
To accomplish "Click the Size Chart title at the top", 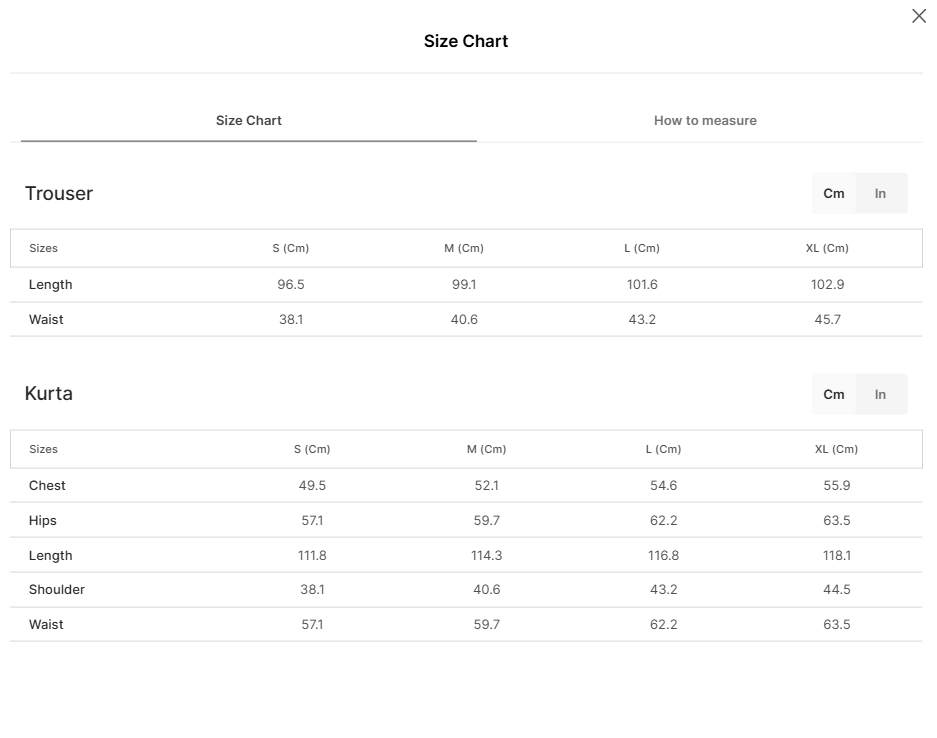I will [466, 41].
